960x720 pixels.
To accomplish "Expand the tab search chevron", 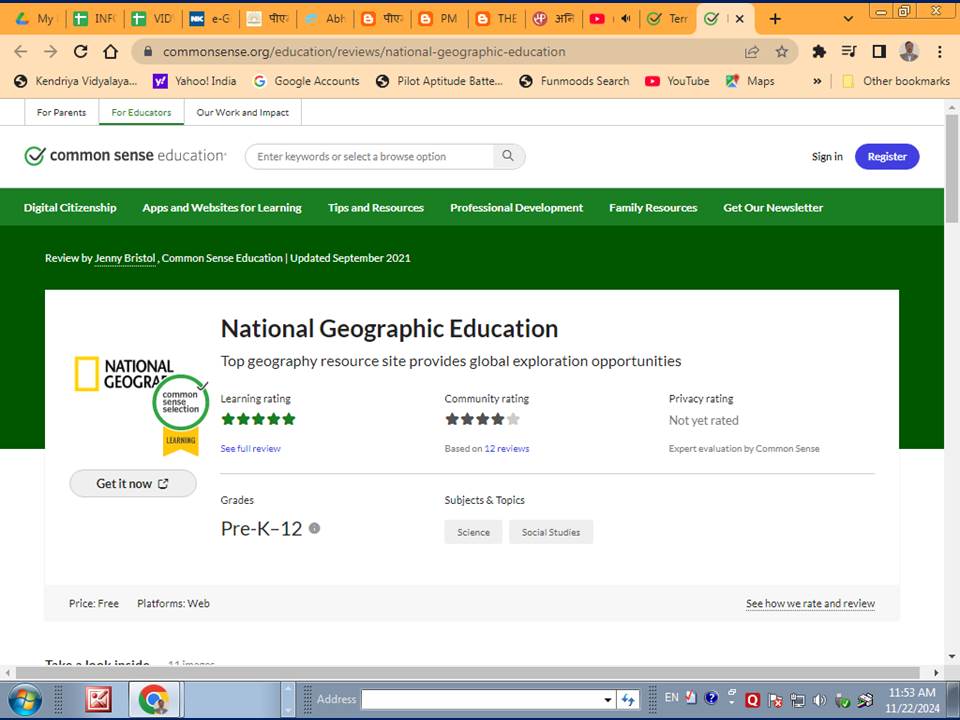I will (848, 18).
